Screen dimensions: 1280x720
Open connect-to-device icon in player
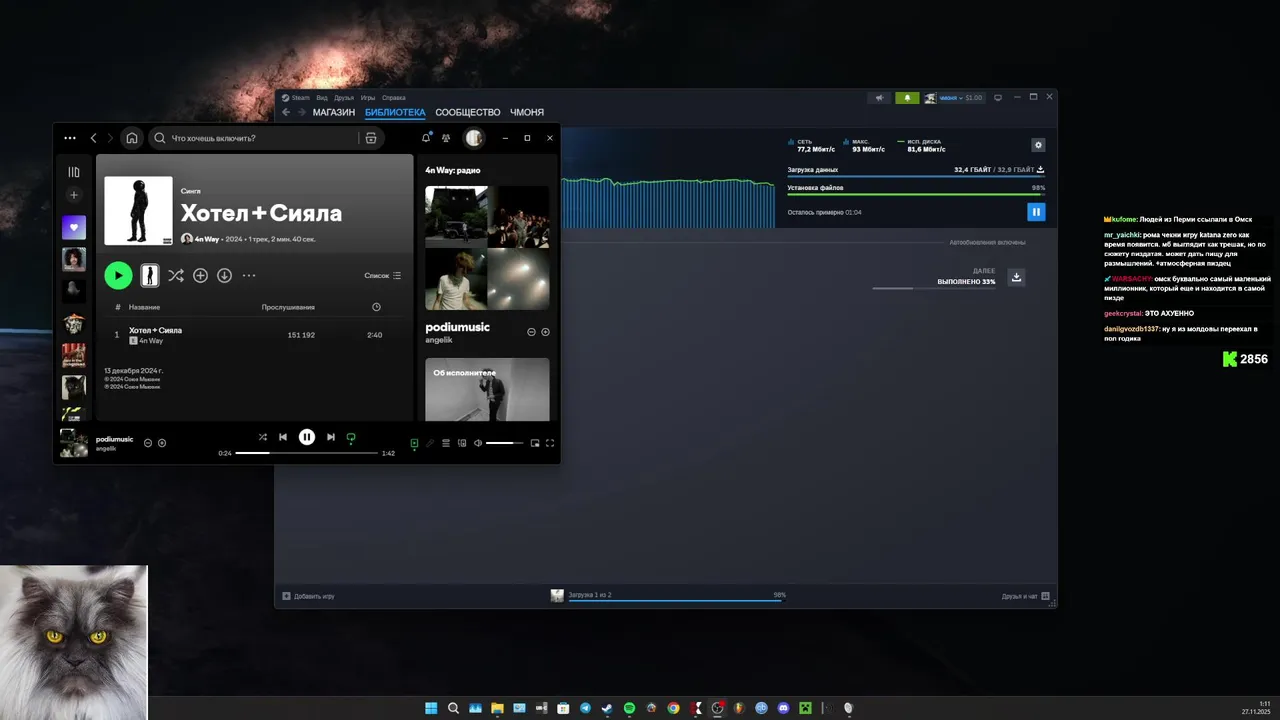pos(462,443)
